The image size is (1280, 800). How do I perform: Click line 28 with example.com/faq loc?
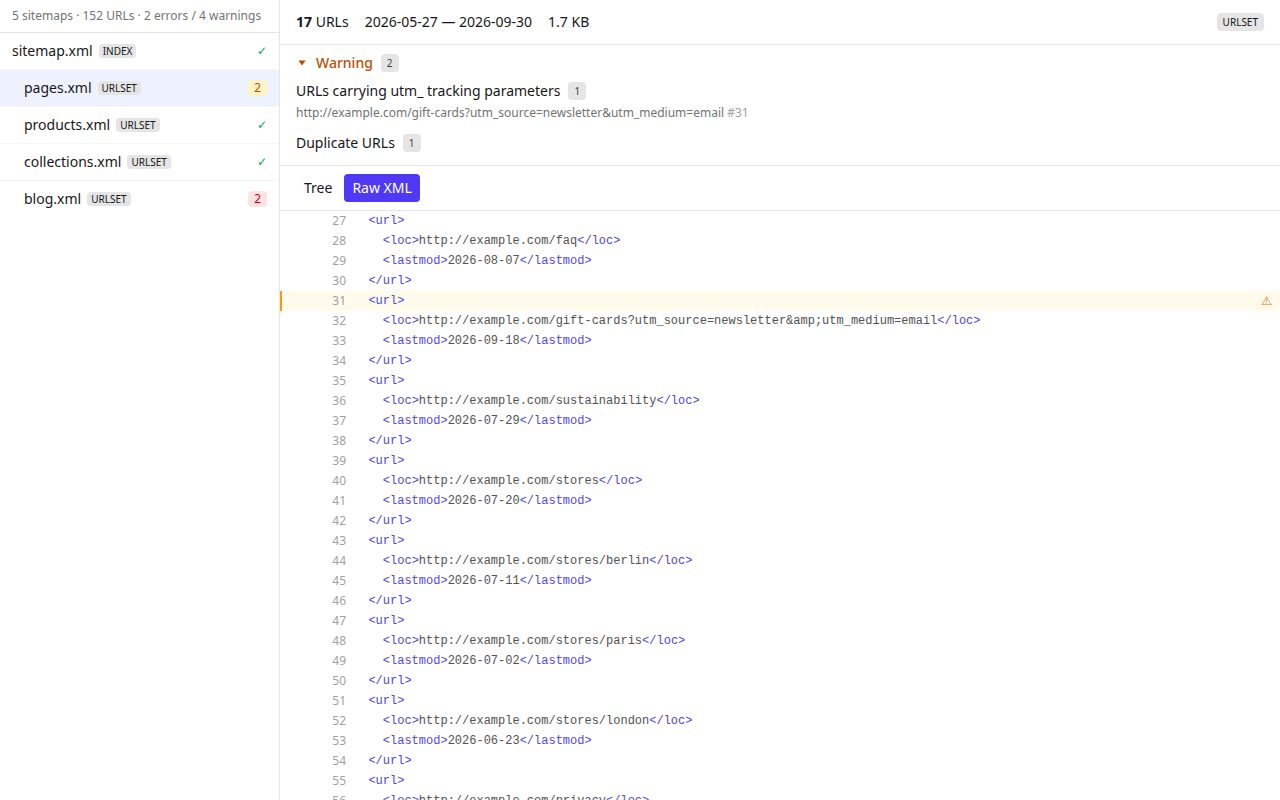(x=780, y=240)
